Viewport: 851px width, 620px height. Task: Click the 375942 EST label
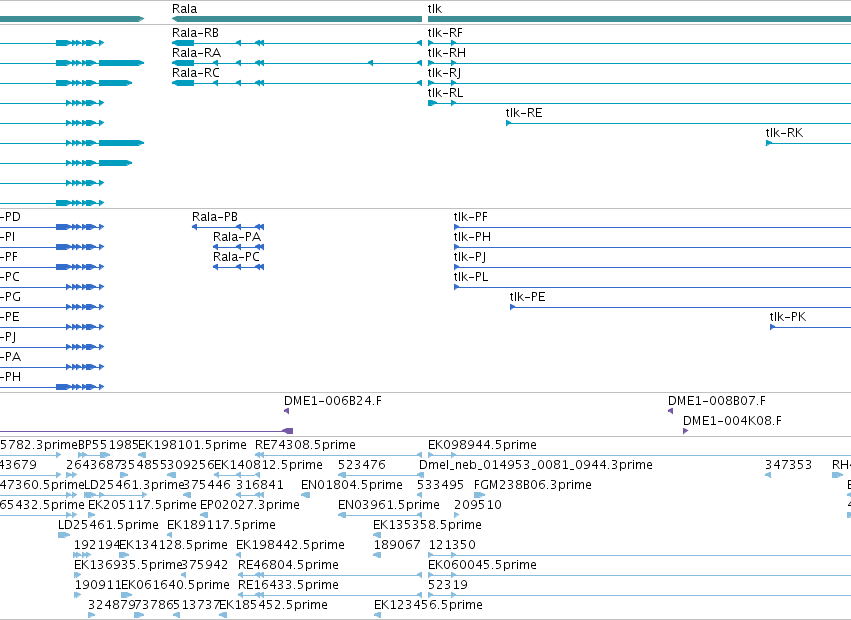[205, 566]
